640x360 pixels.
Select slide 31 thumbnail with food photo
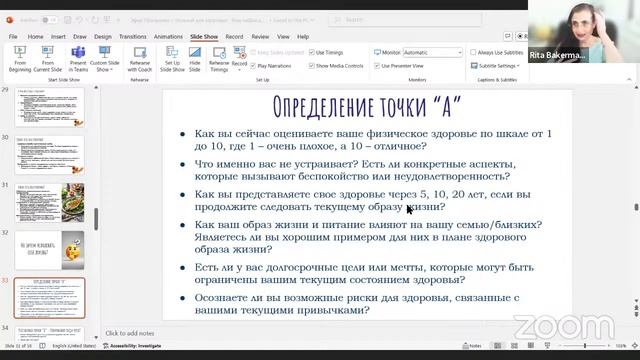pos(49,203)
